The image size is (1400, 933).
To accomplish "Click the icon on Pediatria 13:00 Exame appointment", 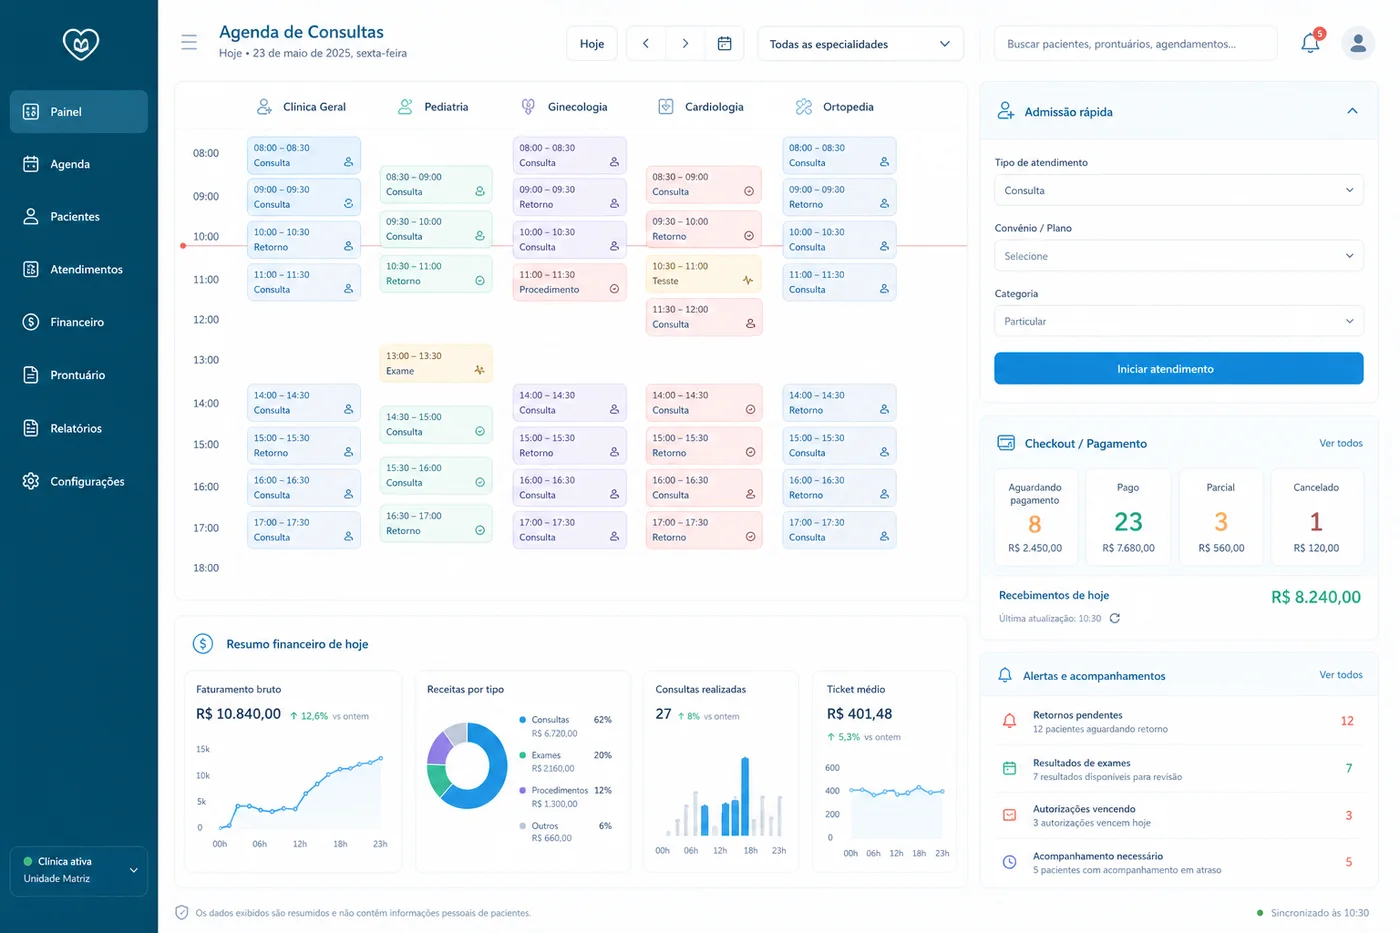I will (x=480, y=371).
